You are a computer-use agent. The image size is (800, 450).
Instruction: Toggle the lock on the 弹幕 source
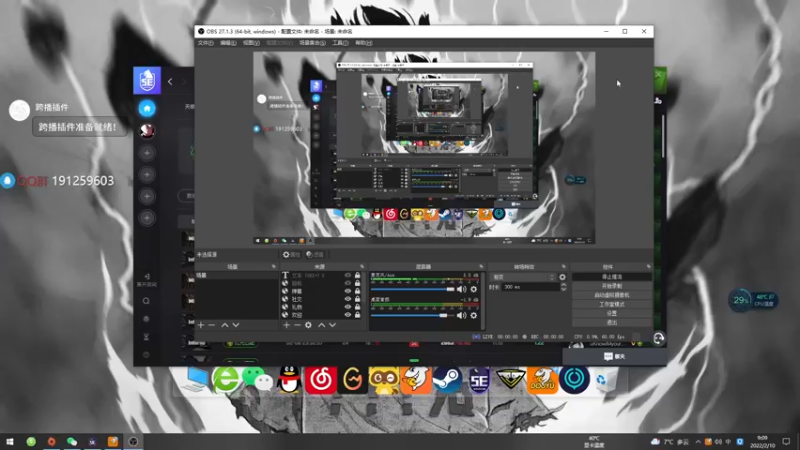coord(357,291)
